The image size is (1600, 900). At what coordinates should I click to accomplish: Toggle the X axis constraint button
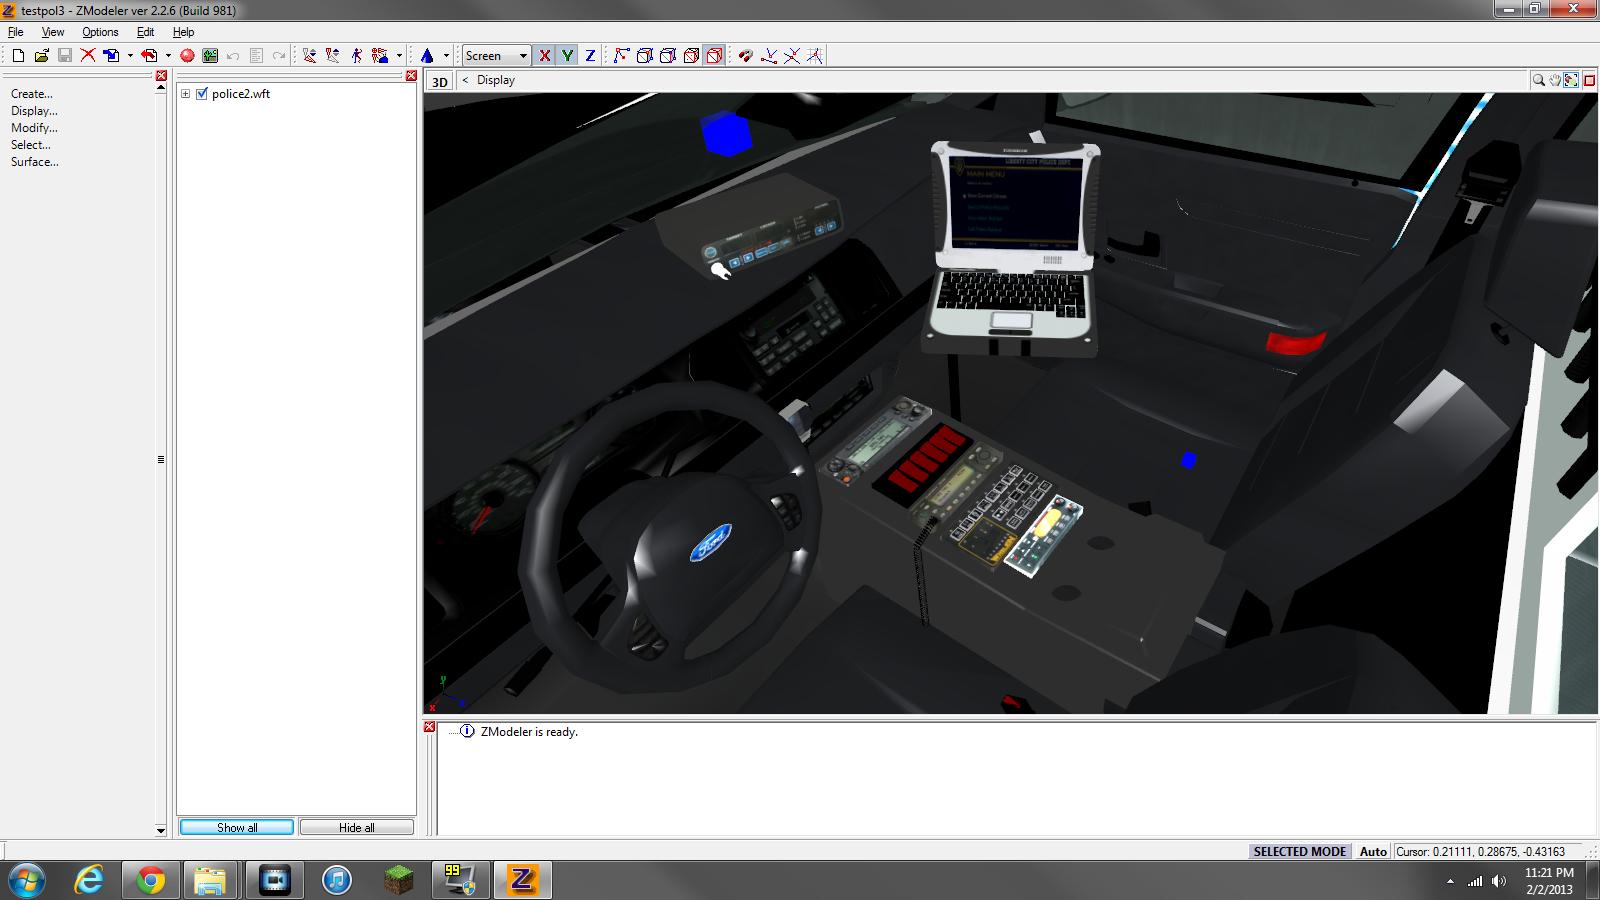(544, 56)
